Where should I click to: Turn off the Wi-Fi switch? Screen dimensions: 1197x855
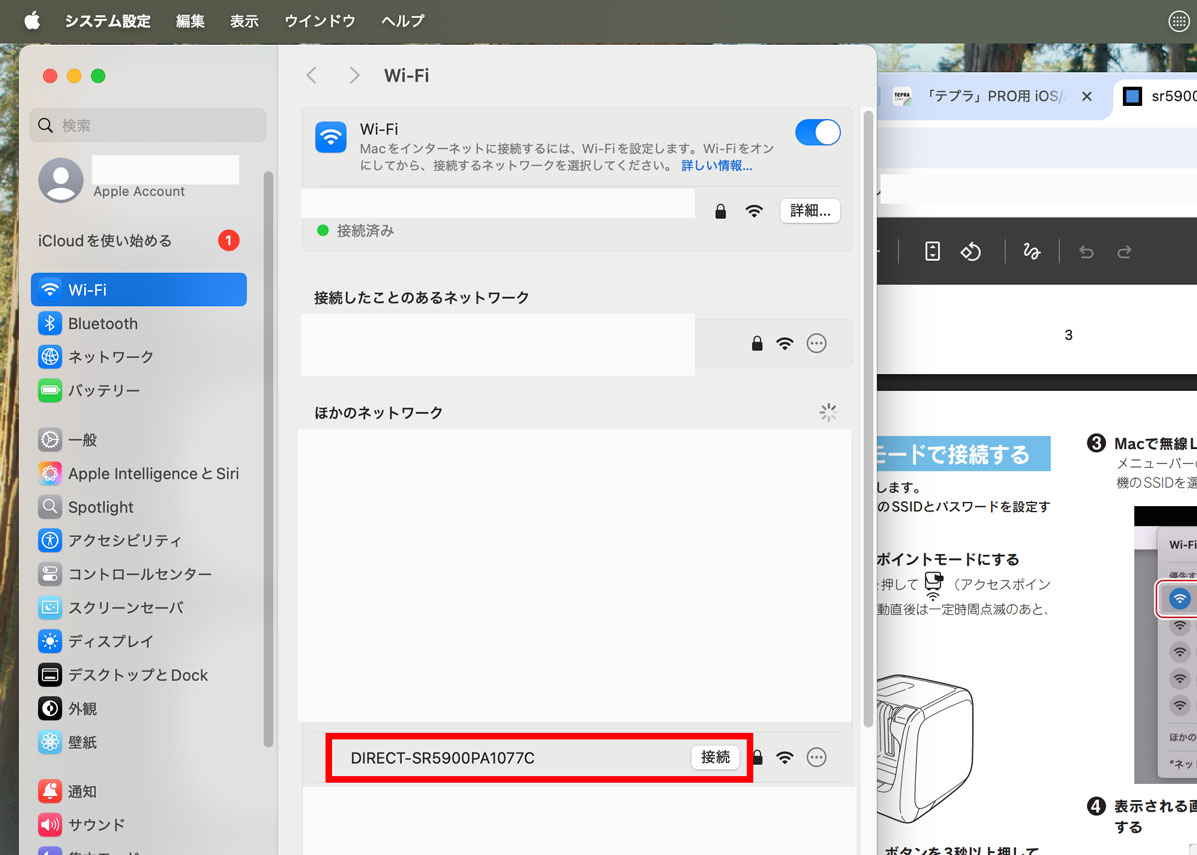point(818,132)
